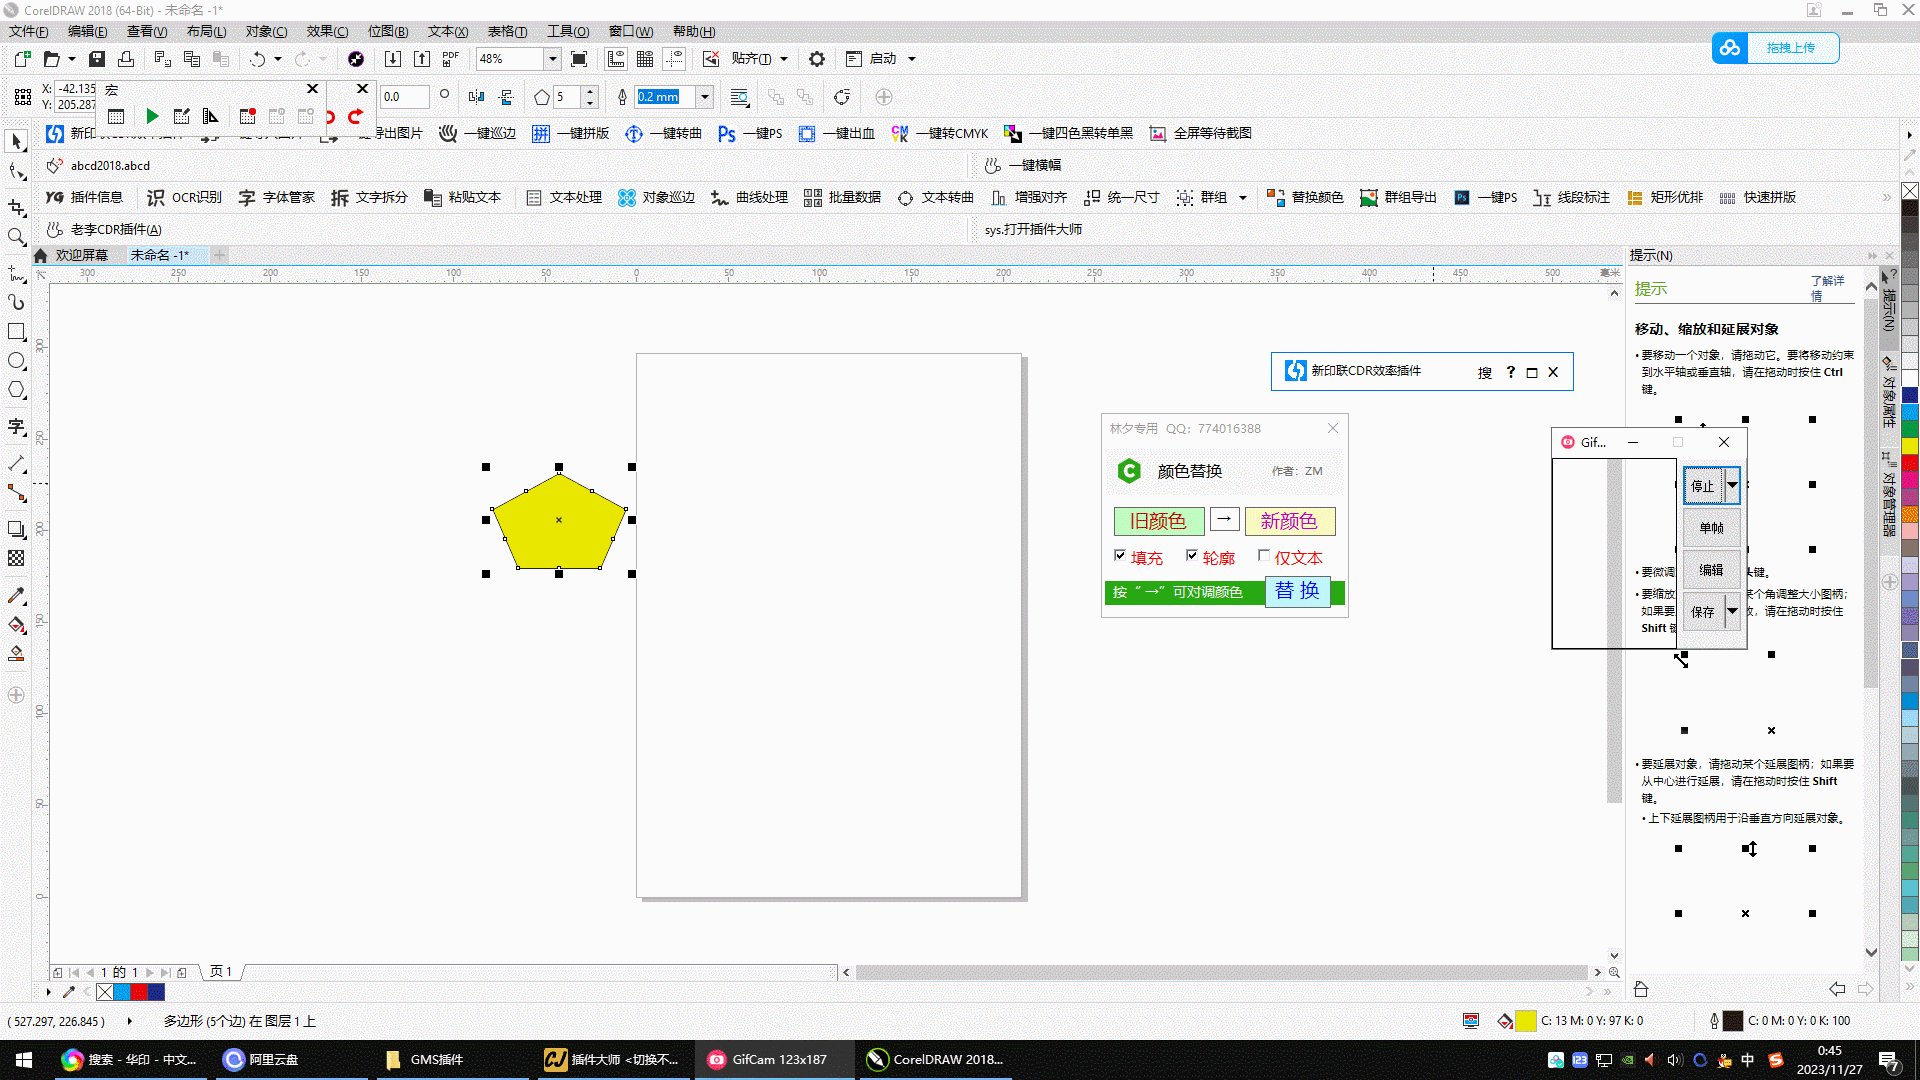Screen dimensions: 1920x1080
Task: Select the 页1 page tab
Action: (x=221, y=971)
